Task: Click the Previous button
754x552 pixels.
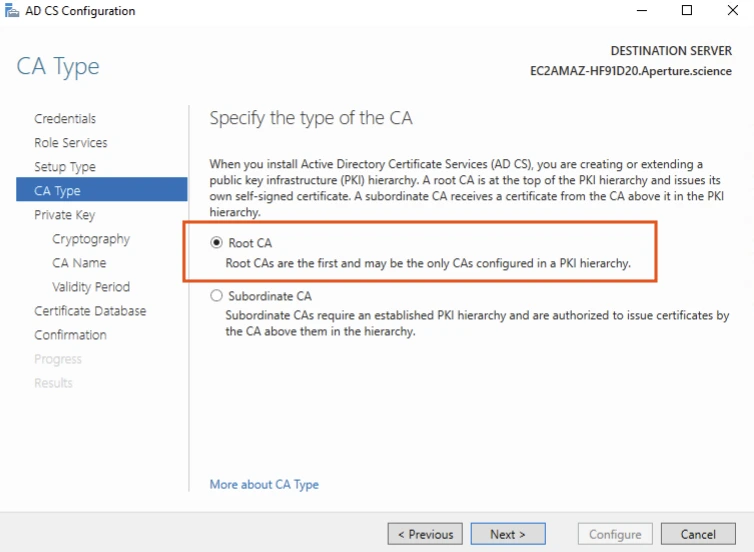Action: [x=425, y=534]
